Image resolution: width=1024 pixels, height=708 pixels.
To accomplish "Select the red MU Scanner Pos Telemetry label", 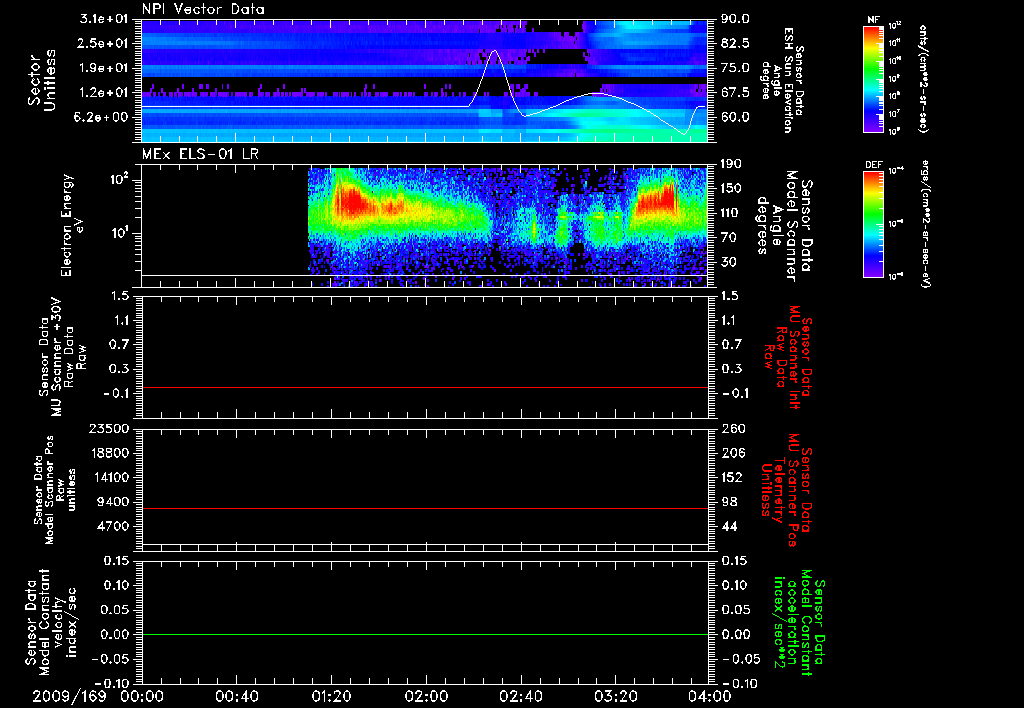I will [788, 490].
